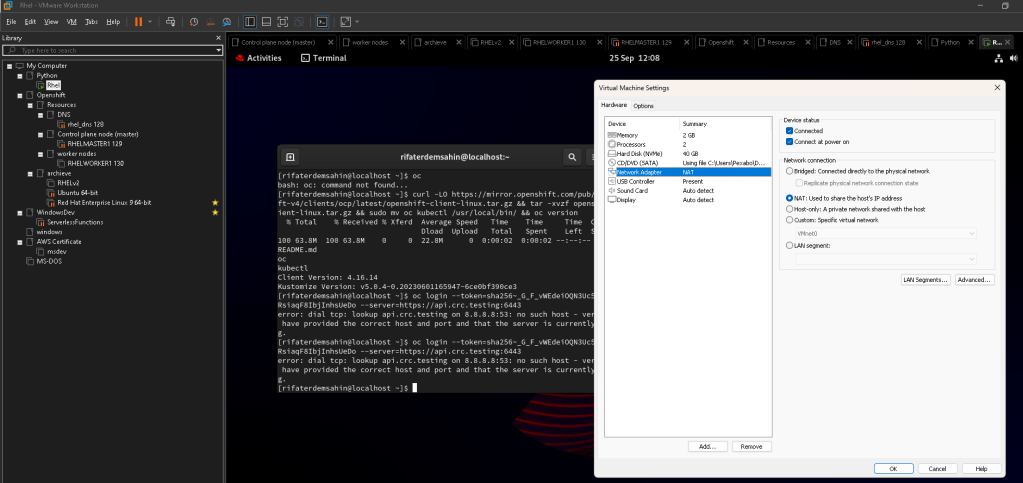Image resolution: width=1023 pixels, height=483 pixels.
Task: Click the 25 Sep 12:08 clock in guest
Action: (x=634, y=58)
